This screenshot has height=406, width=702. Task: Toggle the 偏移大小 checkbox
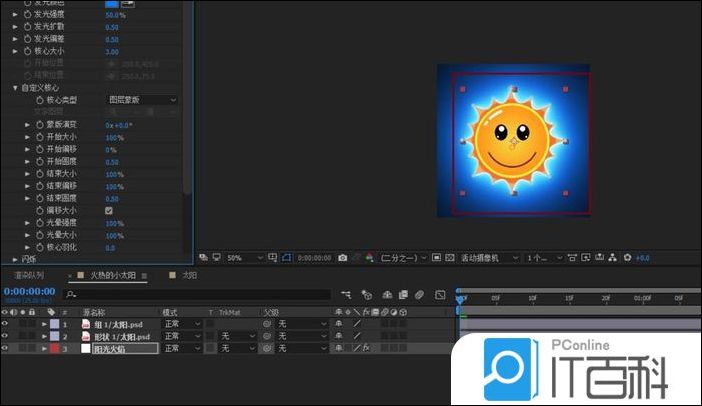[x=109, y=211]
